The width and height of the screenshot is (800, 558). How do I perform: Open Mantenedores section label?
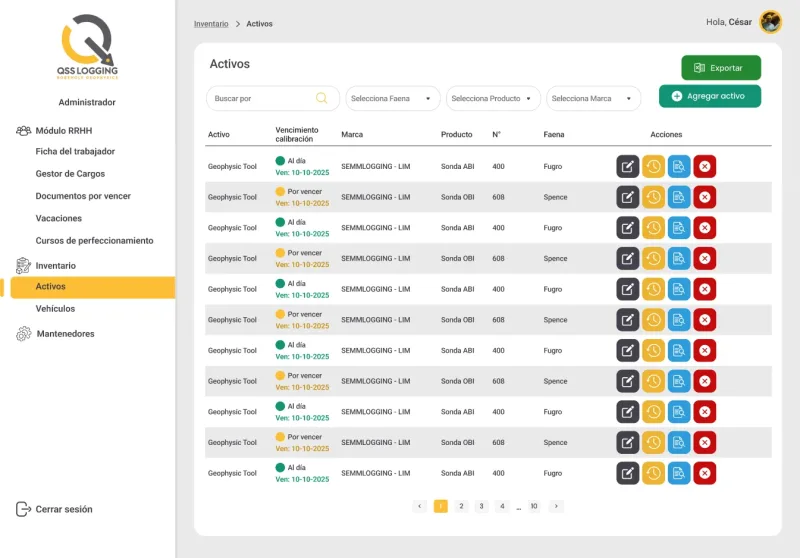click(65, 334)
